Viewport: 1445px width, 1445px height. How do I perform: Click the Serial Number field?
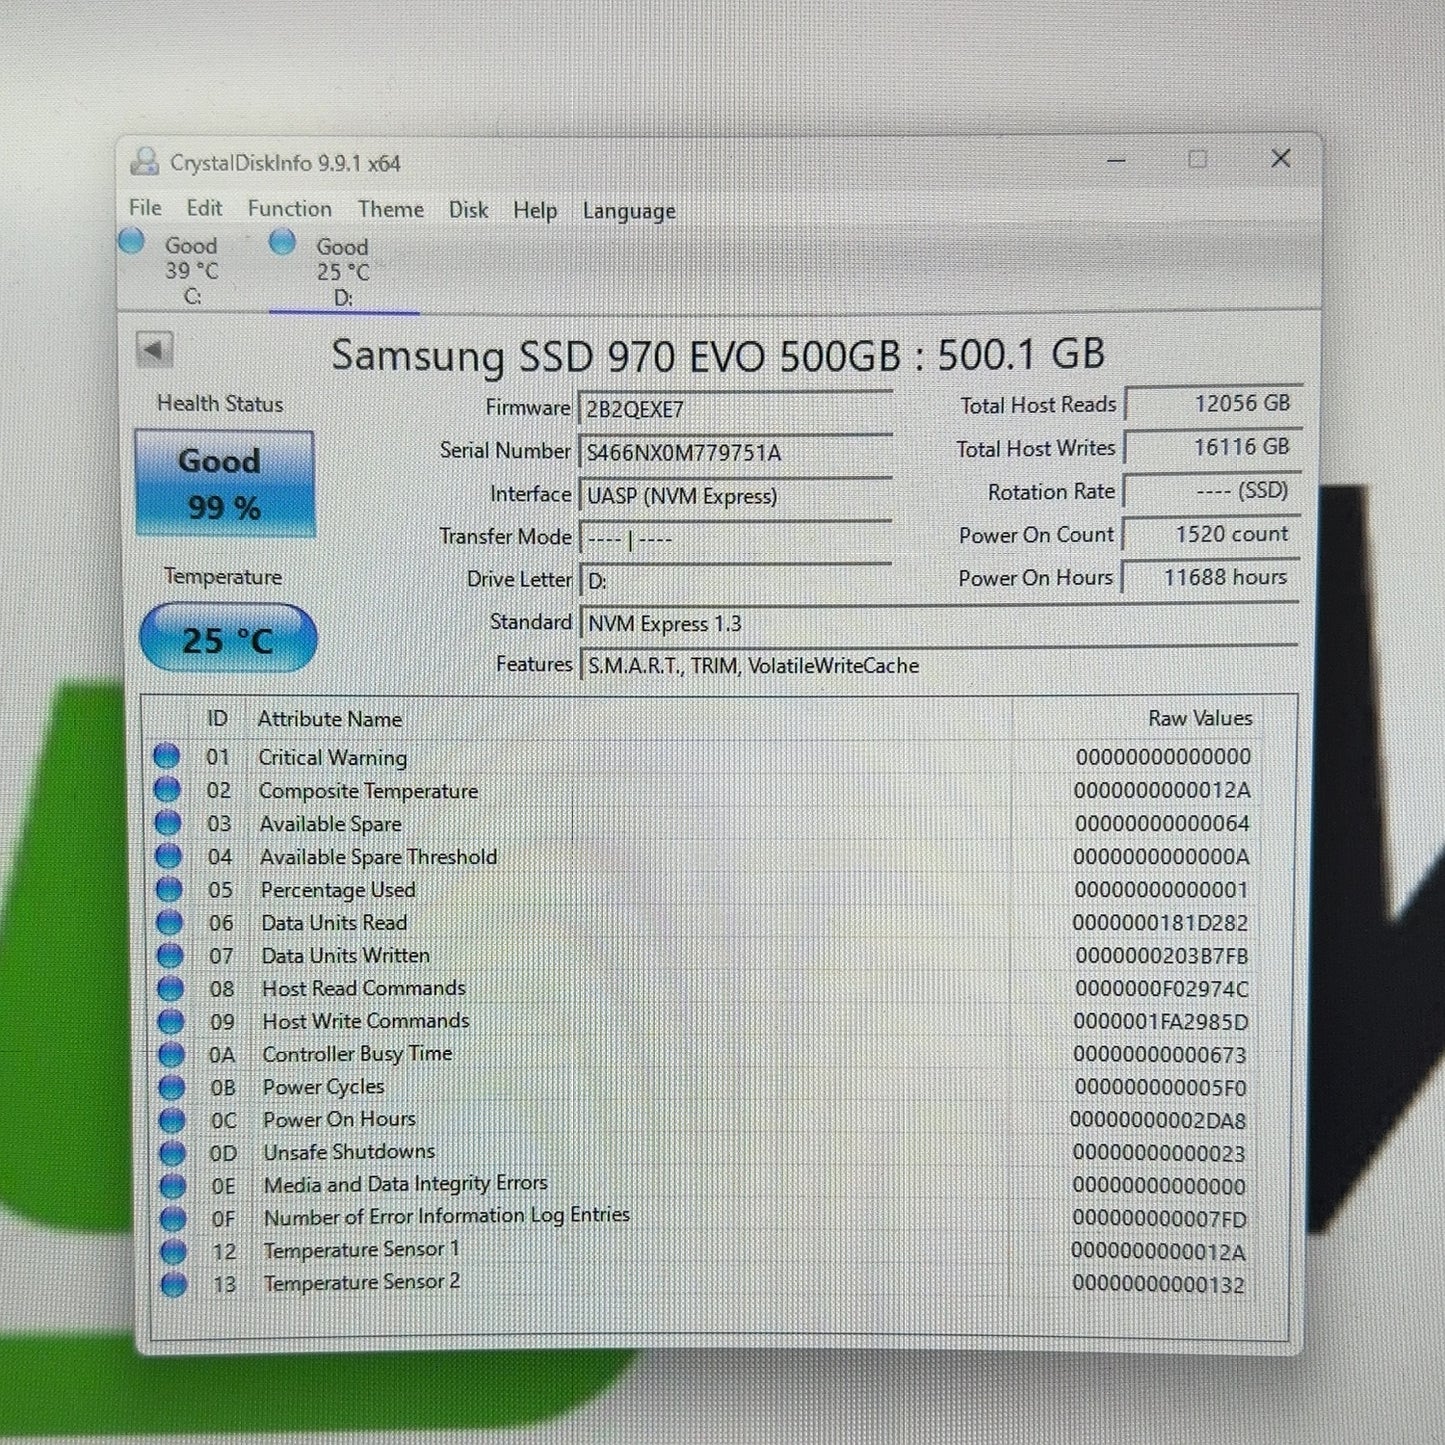pyautogui.click(x=735, y=452)
